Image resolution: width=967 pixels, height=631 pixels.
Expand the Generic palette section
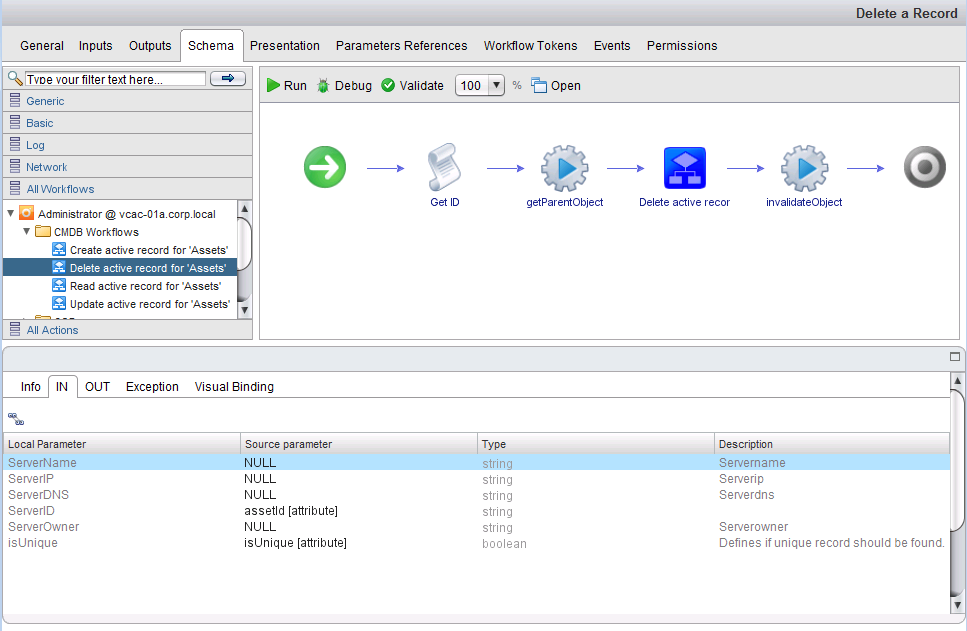point(128,101)
